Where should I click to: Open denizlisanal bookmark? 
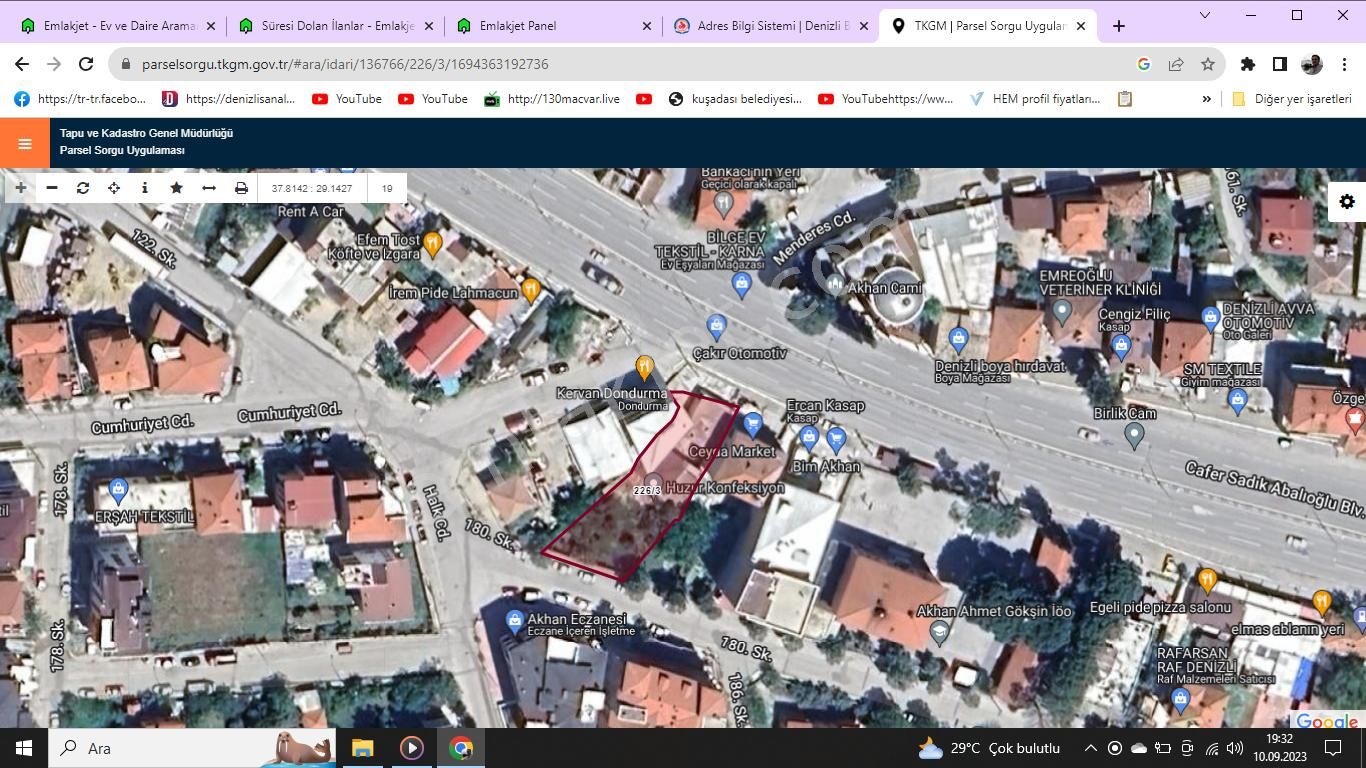tap(229, 99)
